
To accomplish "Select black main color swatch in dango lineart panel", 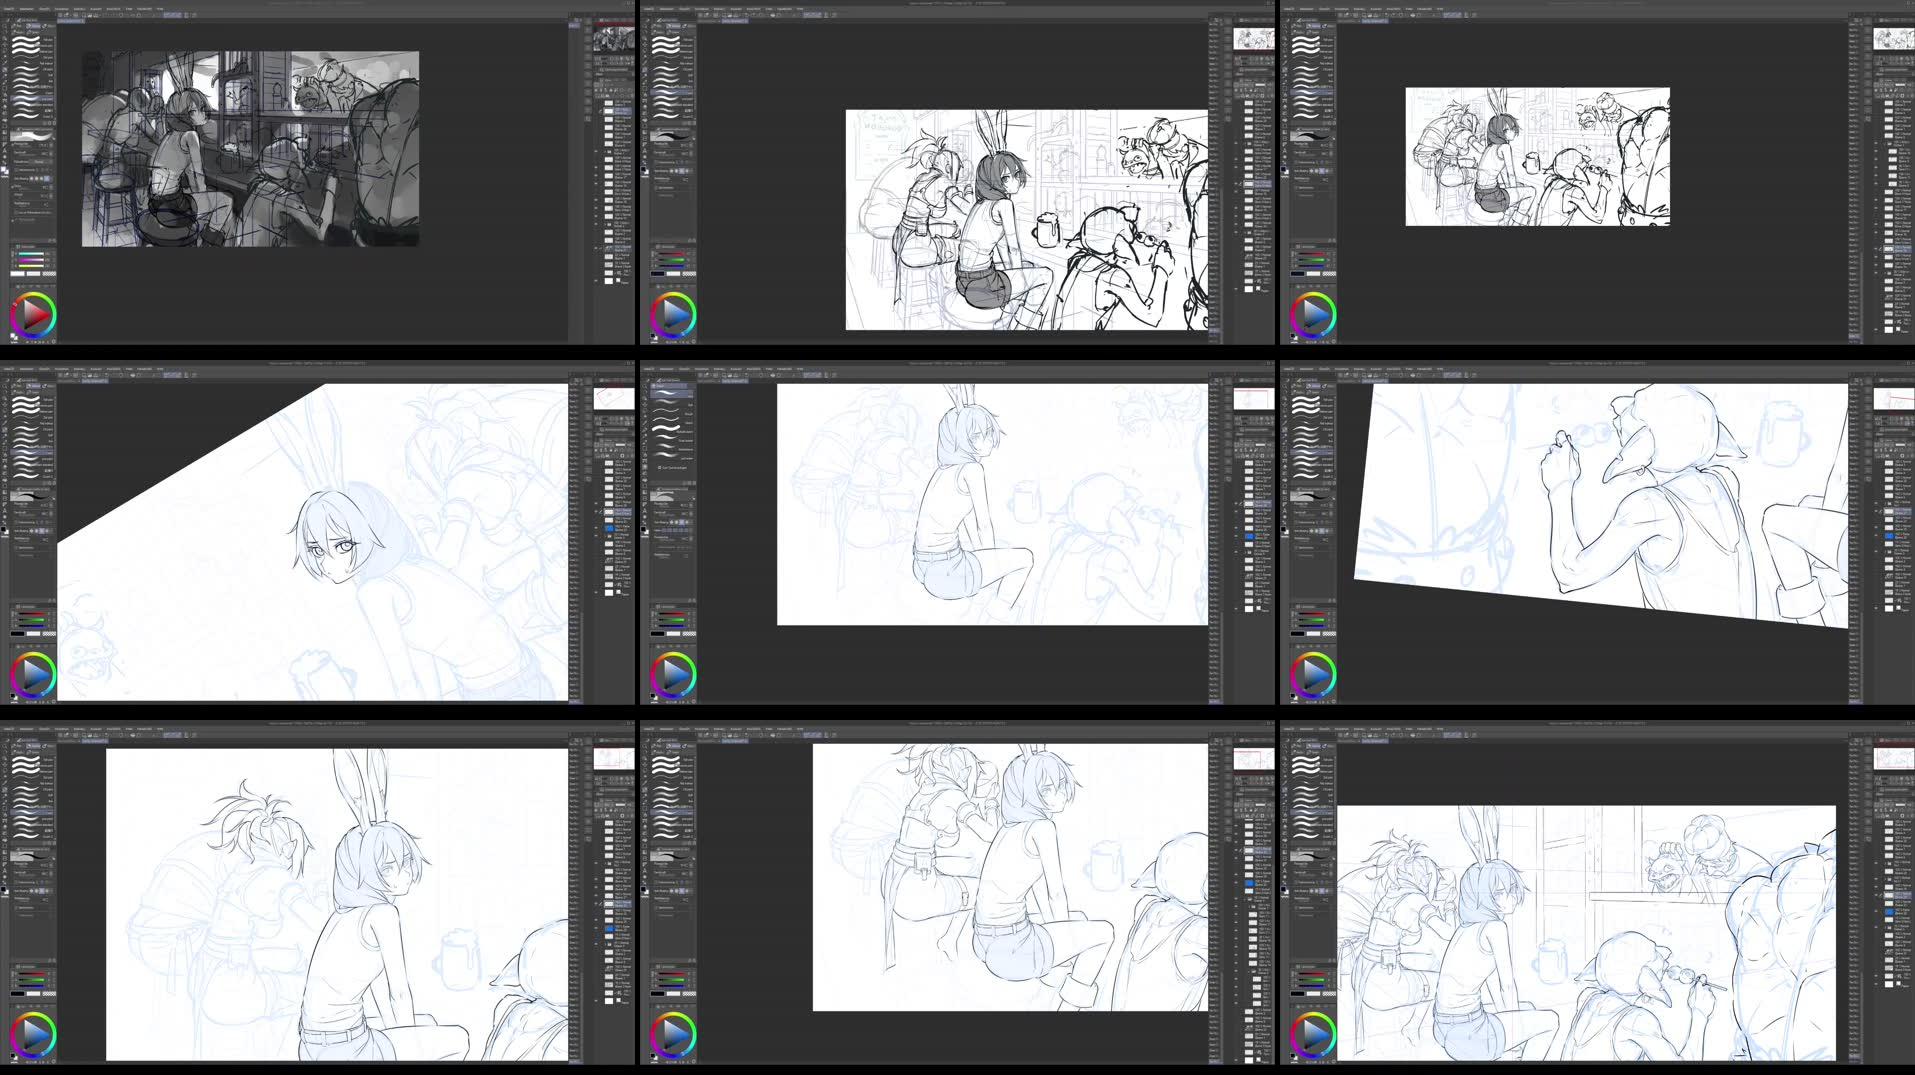I will click(1297, 994).
